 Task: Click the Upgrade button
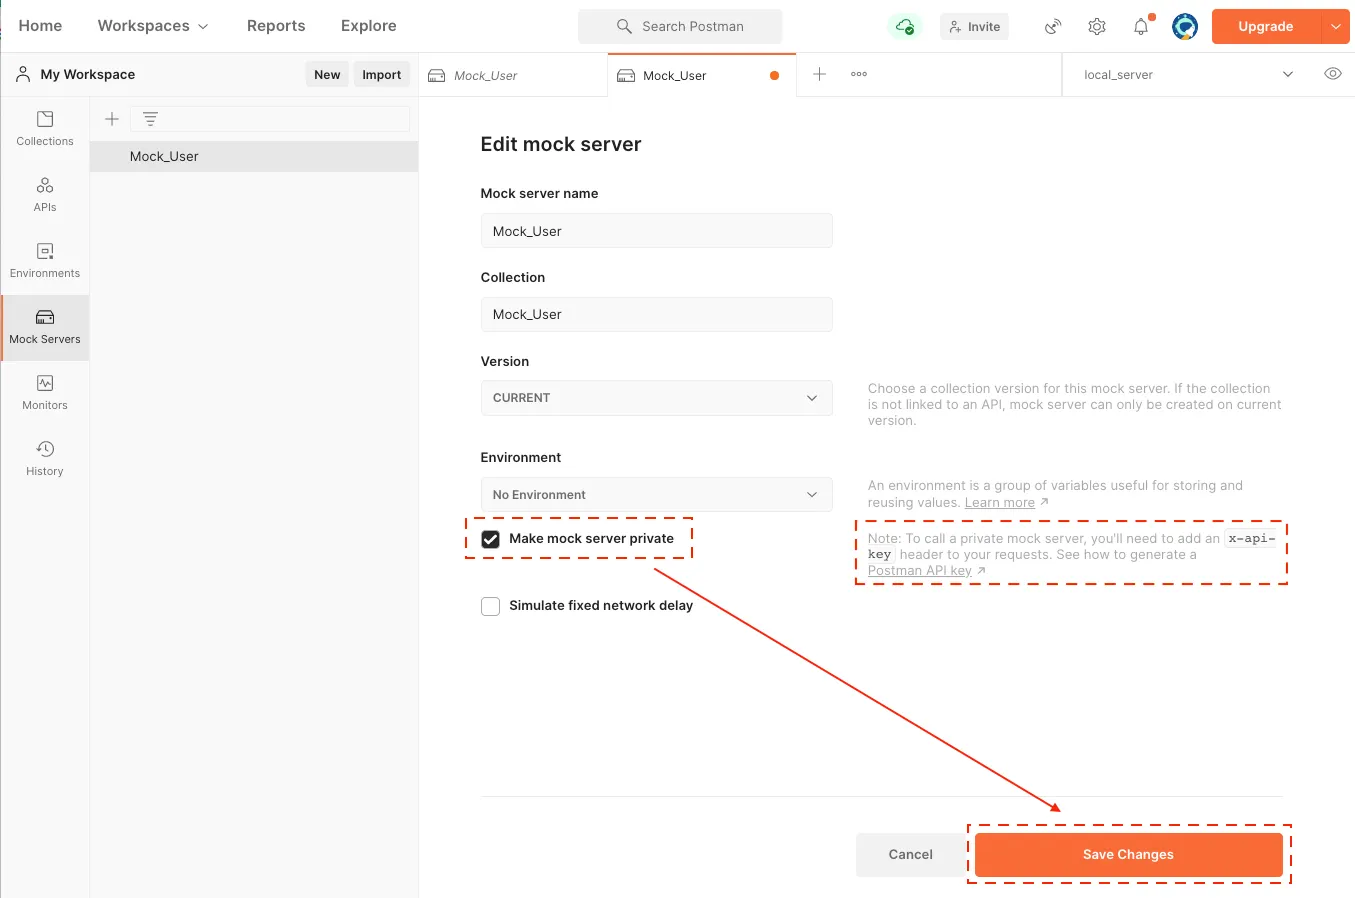(x=1266, y=27)
